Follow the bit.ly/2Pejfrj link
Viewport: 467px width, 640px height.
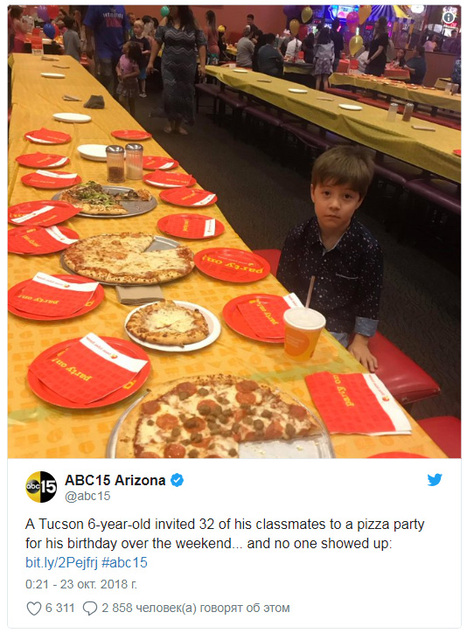(x=62, y=563)
